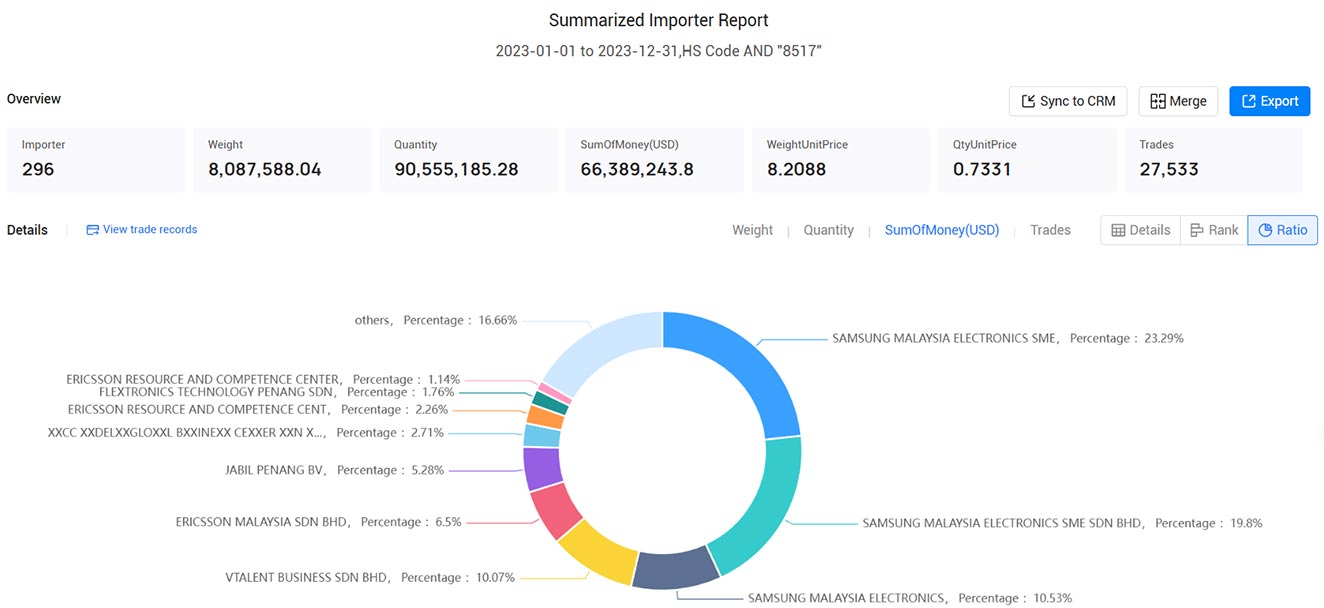
Task: Click date range and HS Code subtitle
Action: point(659,50)
